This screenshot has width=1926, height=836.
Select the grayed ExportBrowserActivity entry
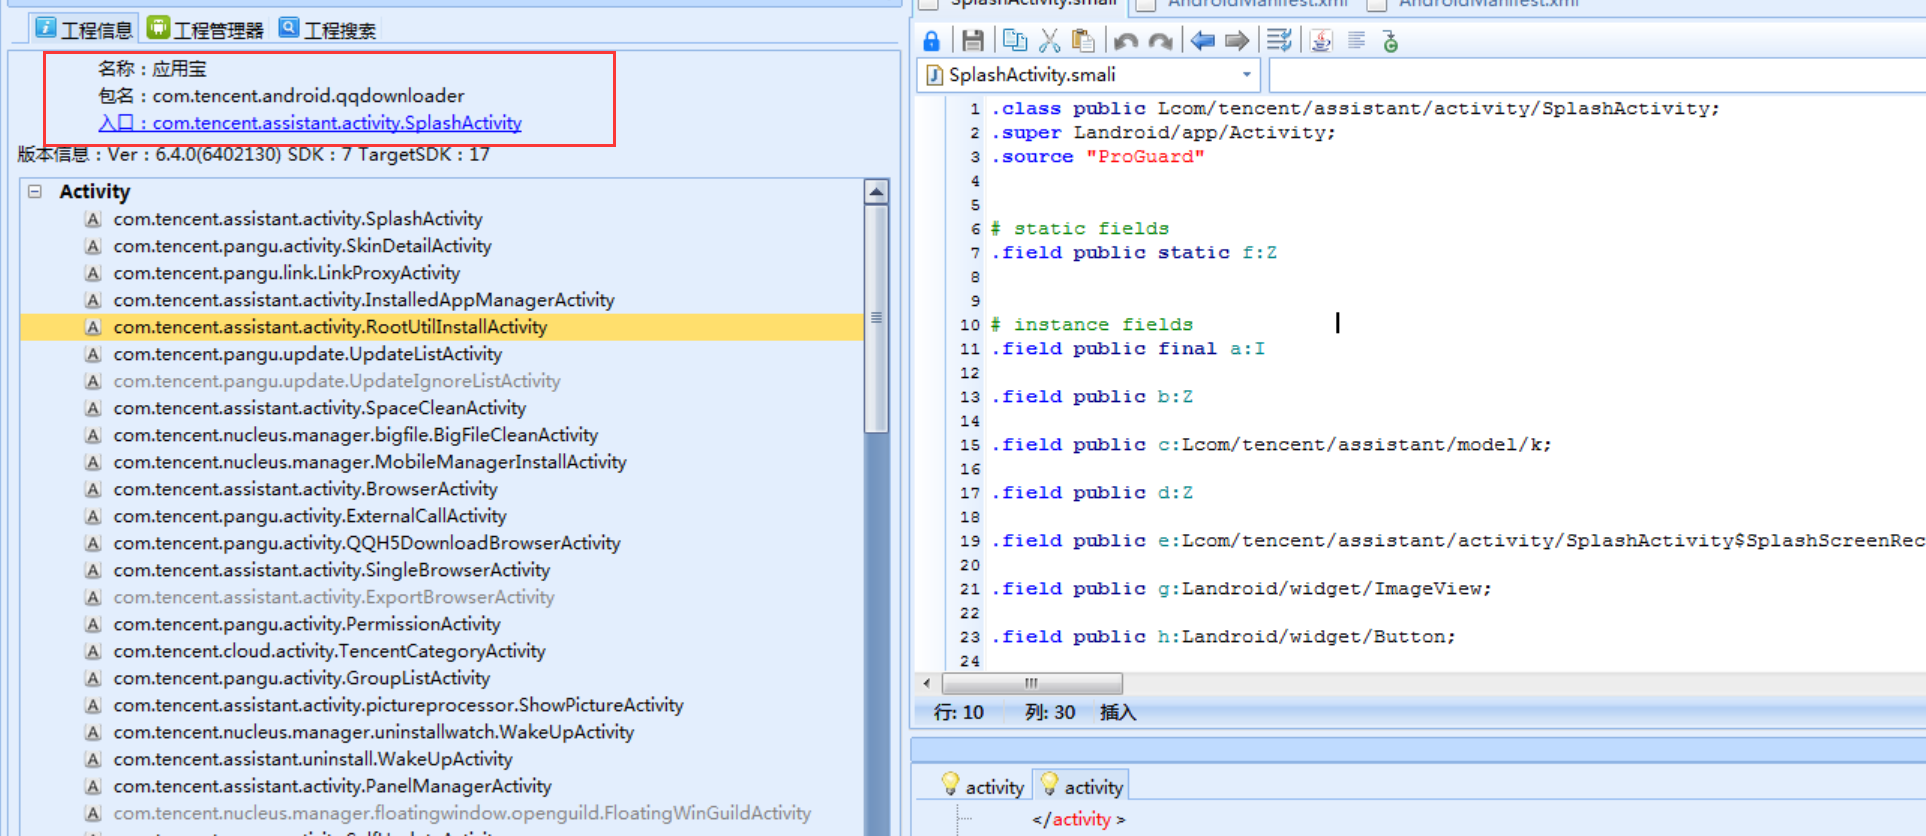click(x=334, y=597)
